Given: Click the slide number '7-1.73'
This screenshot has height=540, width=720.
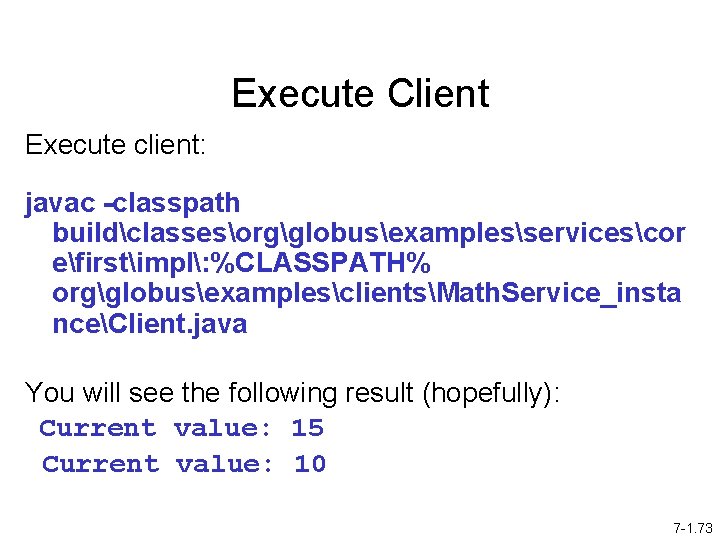Looking at the screenshot, I should (693, 528).
